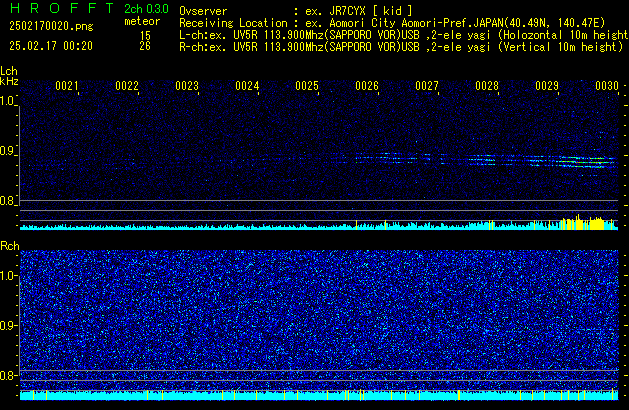Click the L-ch horizontal yagi description line
629x410 pixels.
click(404, 35)
